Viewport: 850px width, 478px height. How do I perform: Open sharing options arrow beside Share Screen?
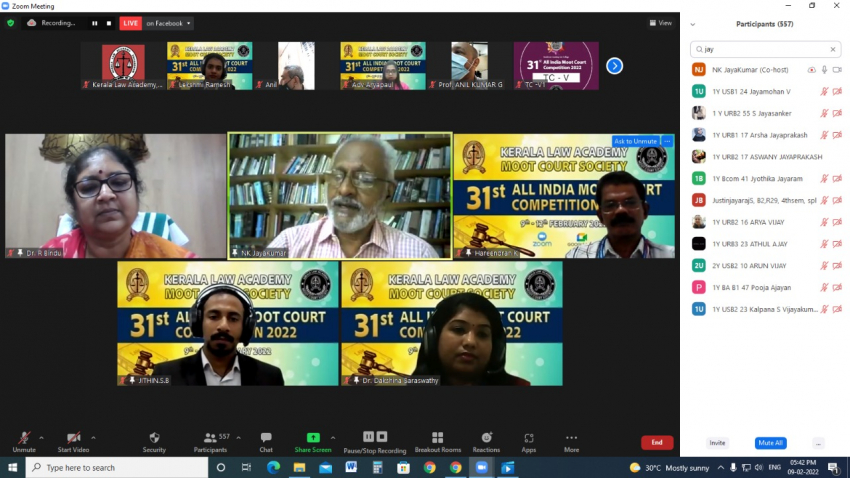click(333, 438)
